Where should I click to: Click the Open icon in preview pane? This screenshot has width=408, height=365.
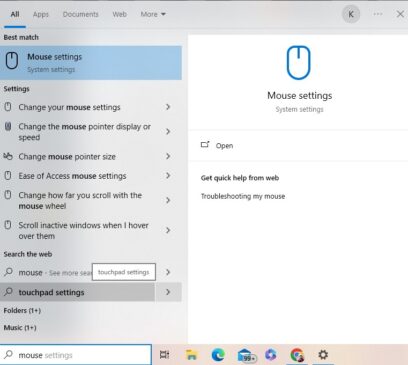(x=205, y=145)
